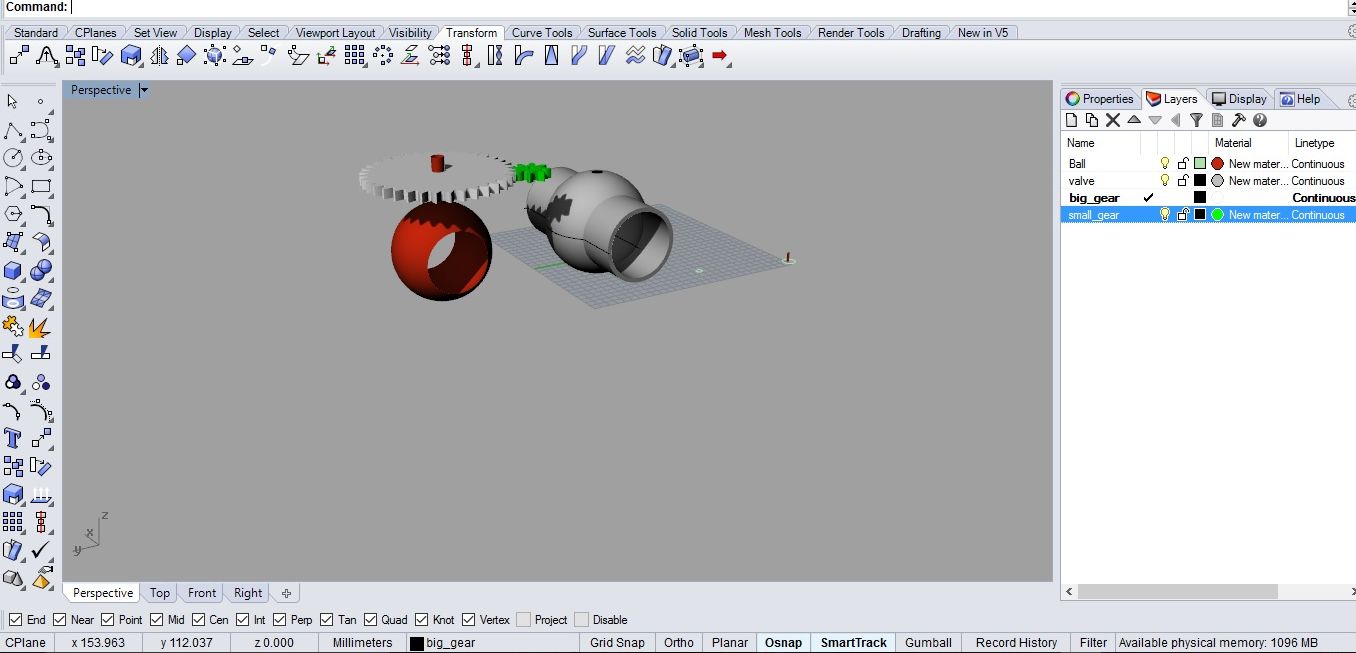Open the Display panel tab
Viewport: 1356px width, 653px height.
click(x=1238, y=99)
